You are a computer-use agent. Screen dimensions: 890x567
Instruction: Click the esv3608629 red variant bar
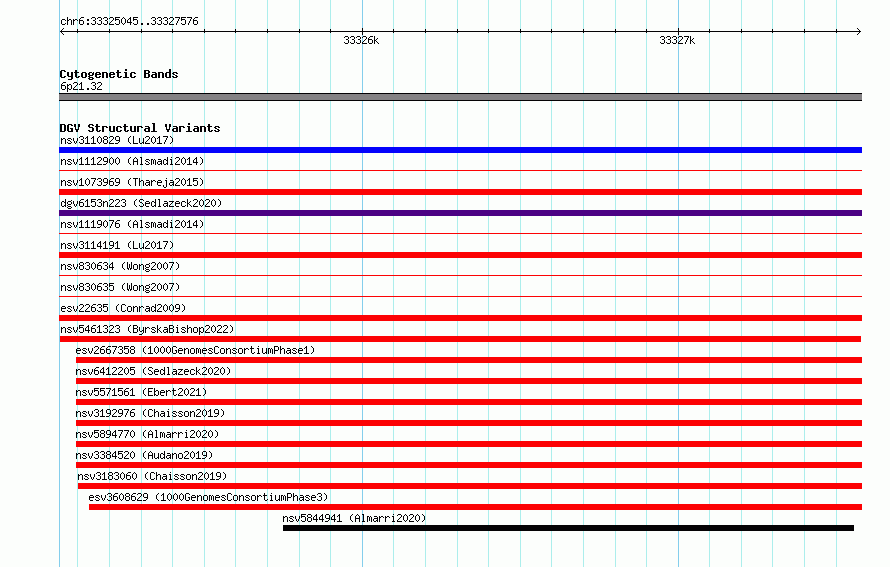476,507
